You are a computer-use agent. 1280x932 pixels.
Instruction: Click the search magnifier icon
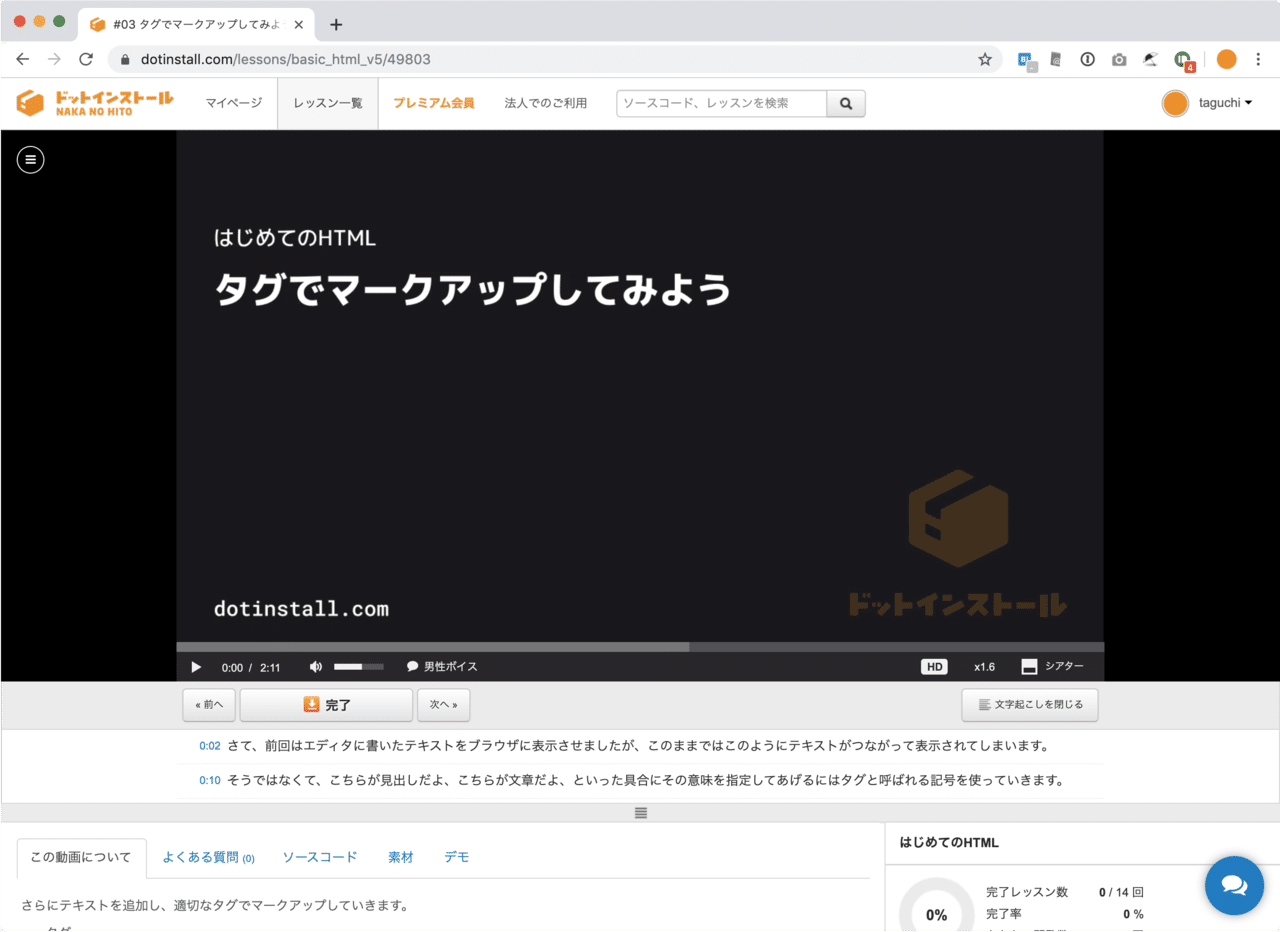click(845, 103)
